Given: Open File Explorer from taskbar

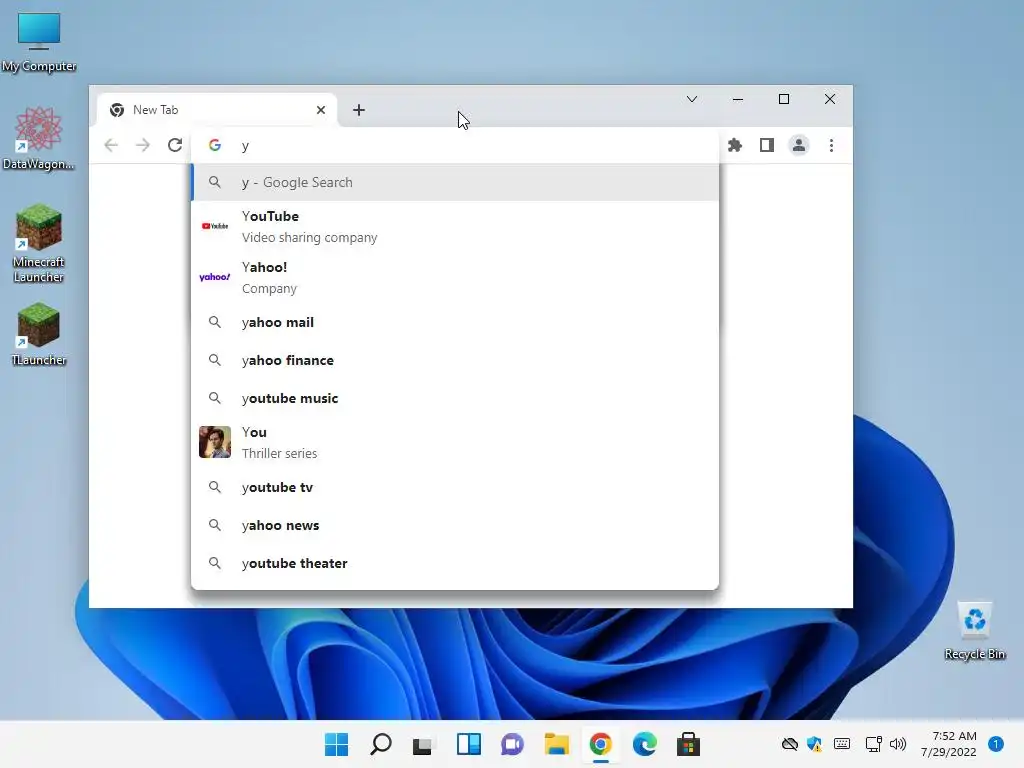Looking at the screenshot, I should pos(556,744).
